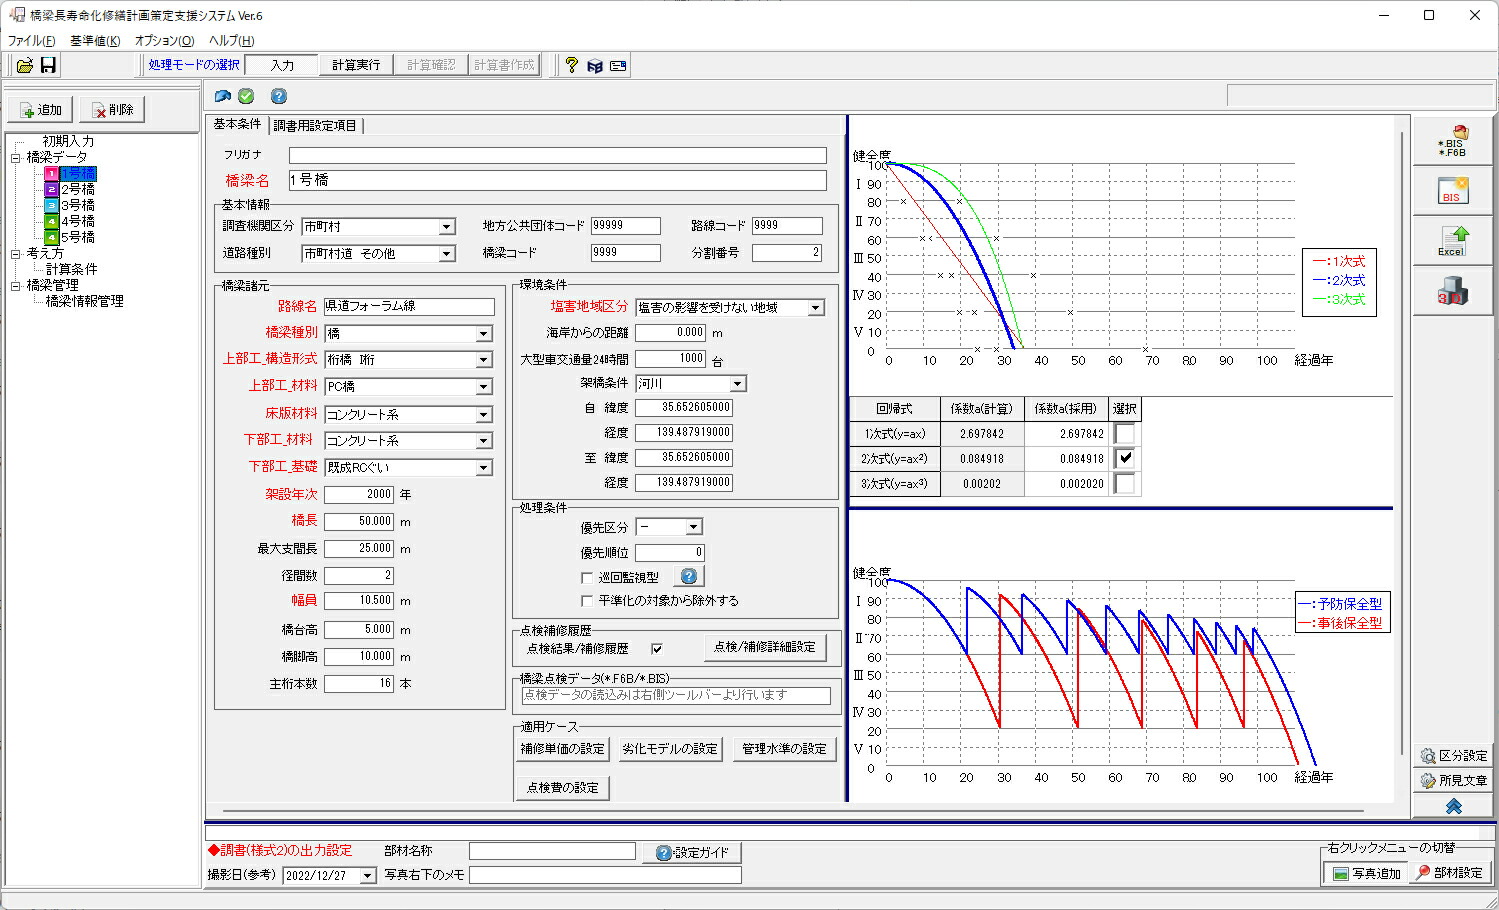Click the blue help icon beside 巡回監視型
Viewport: 1499px width, 910px height.
[689, 576]
